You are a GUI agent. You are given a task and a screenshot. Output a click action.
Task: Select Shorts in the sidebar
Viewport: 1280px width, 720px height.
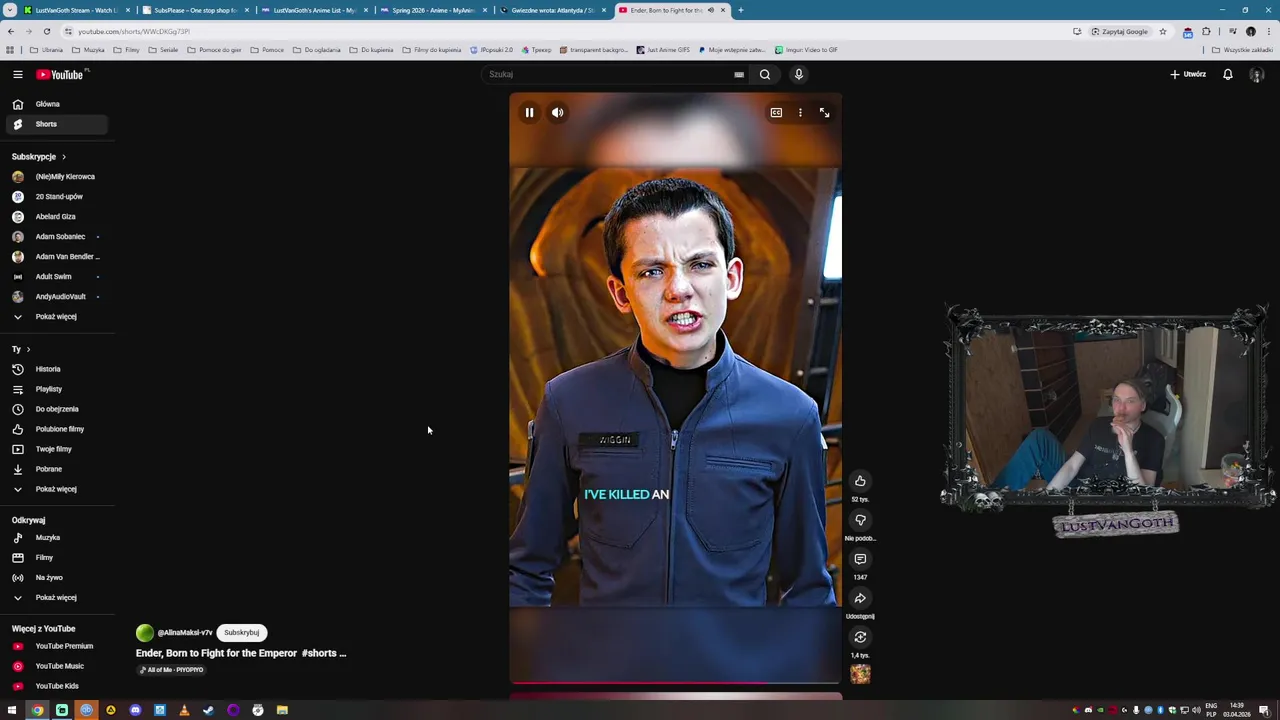(57, 124)
